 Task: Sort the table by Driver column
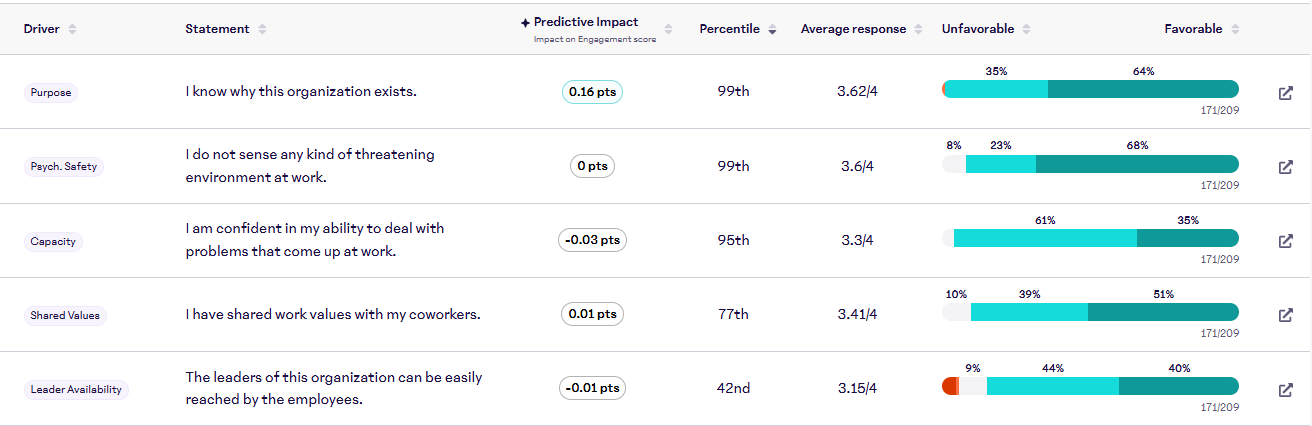point(72,30)
